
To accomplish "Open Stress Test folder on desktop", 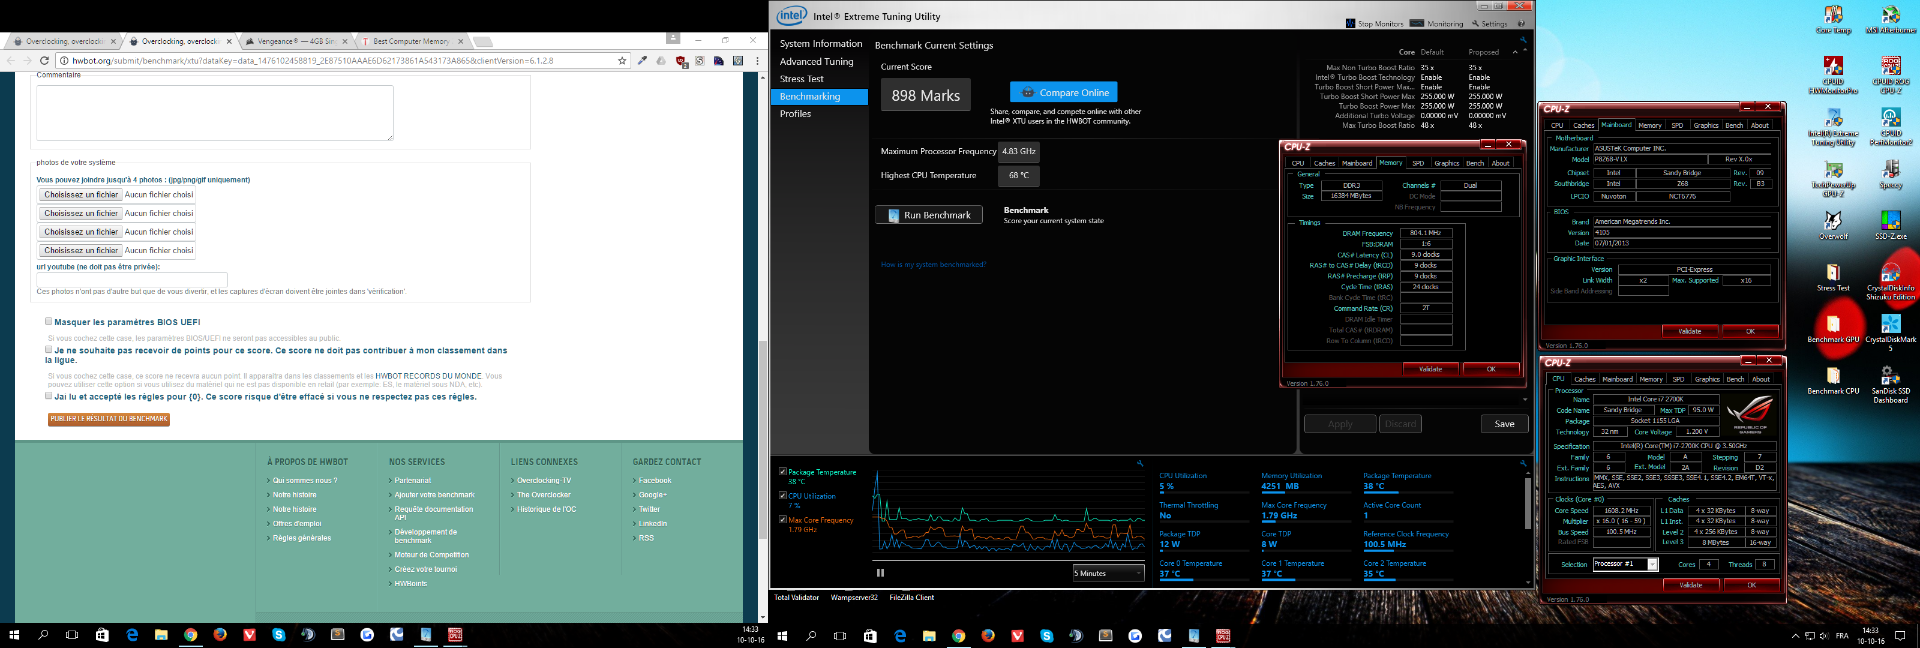I will [1833, 277].
